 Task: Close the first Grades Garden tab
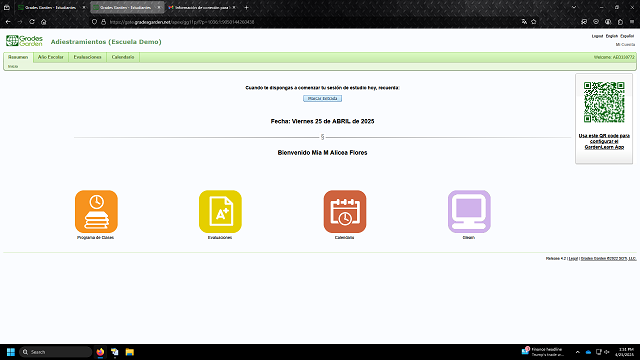[84, 7]
